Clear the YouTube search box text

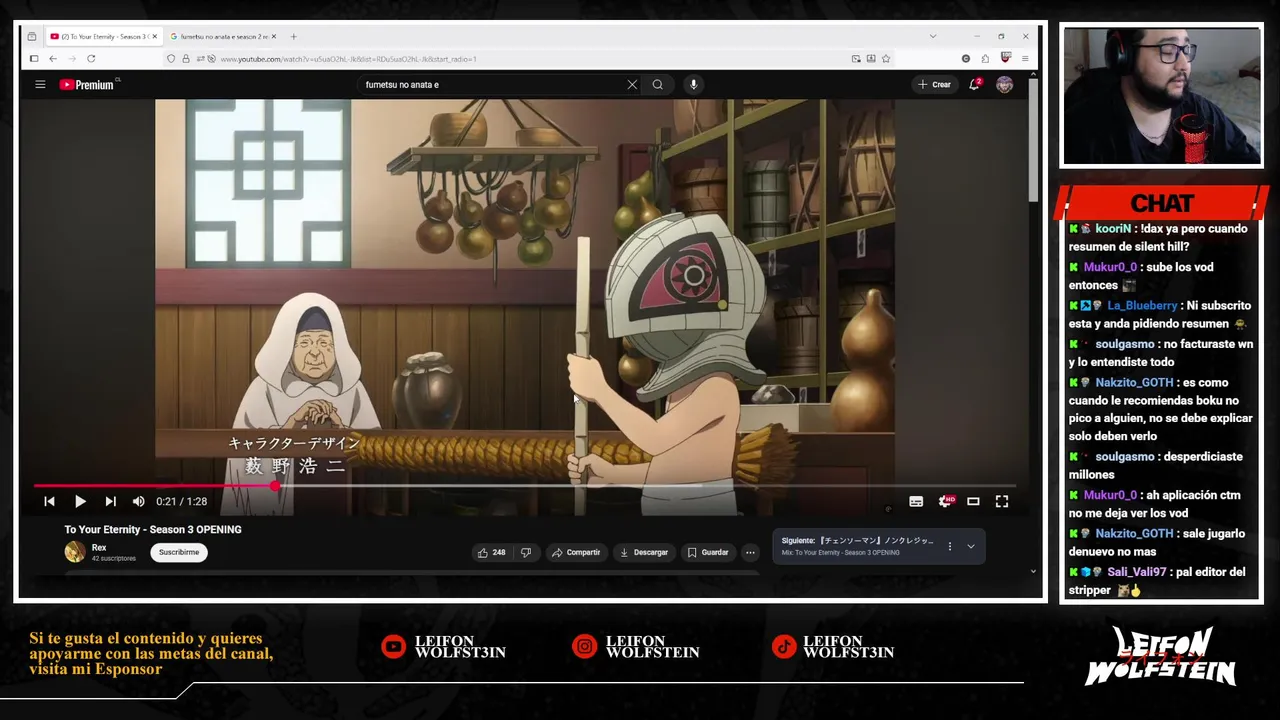[x=632, y=85]
